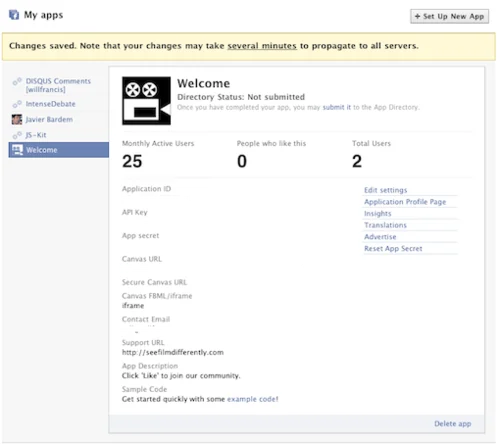500x445 pixels.
Task: Open DISQUS Comments [willfrancis] app
Action: [58, 85]
